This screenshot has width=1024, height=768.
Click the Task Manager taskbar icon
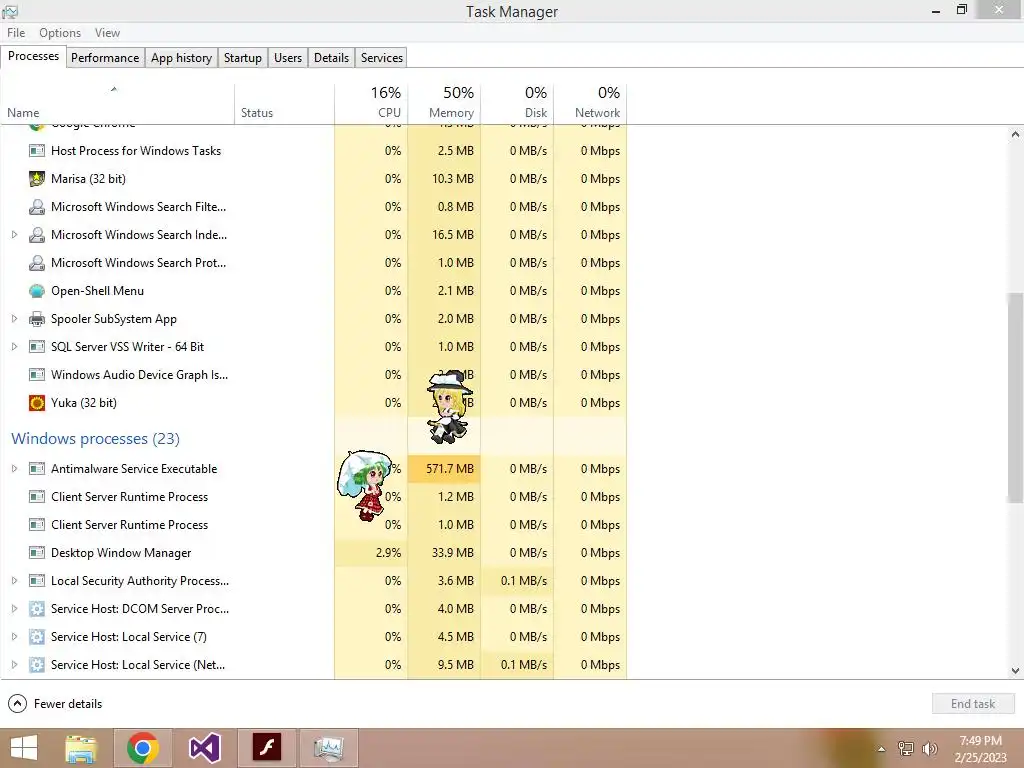click(x=328, y=748)
